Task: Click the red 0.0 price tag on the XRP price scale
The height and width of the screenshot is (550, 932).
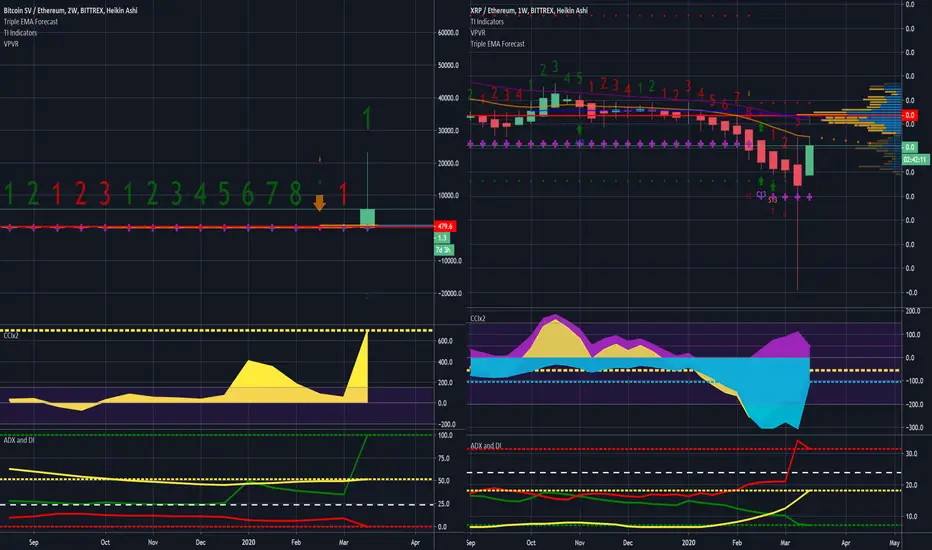Action: 909,115
